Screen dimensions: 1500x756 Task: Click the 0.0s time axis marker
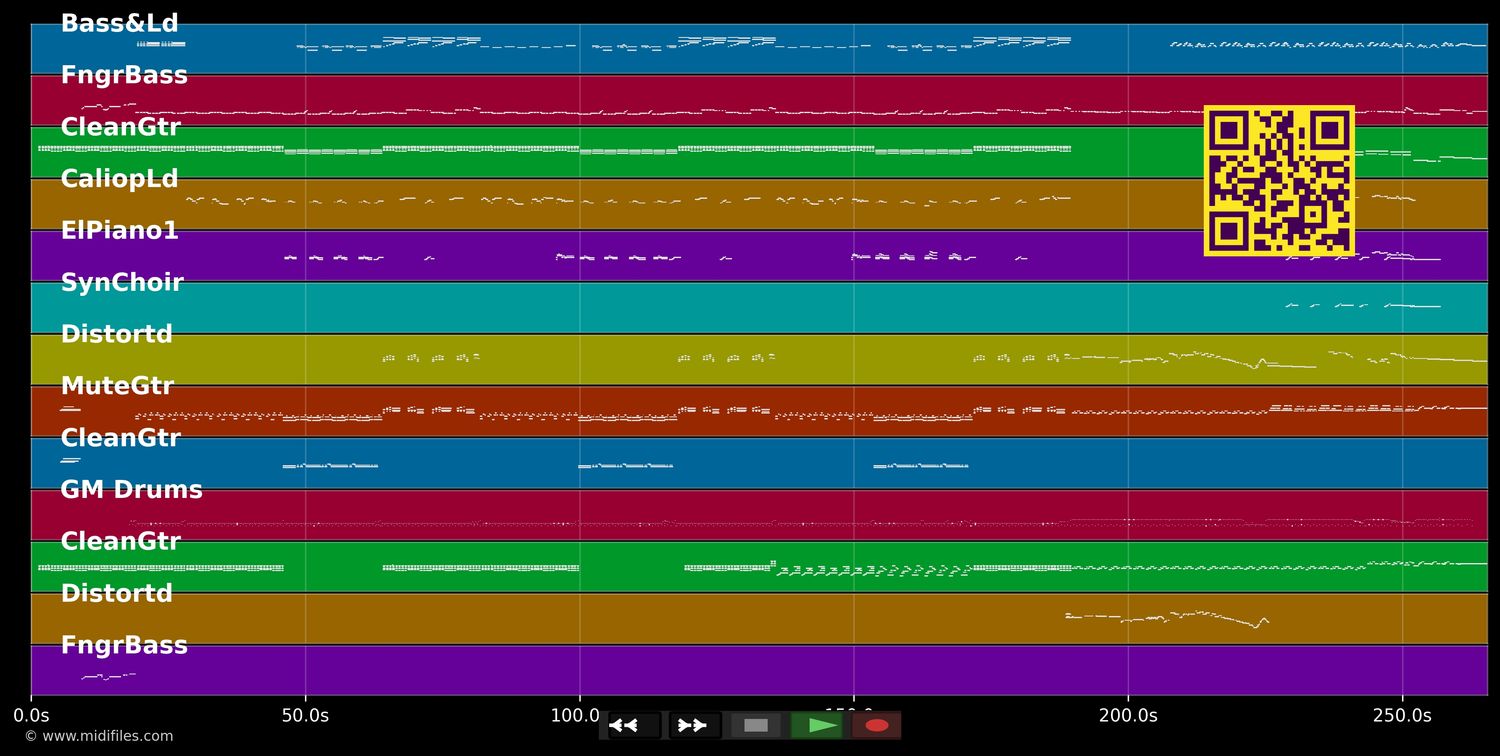tap(31, 715)
